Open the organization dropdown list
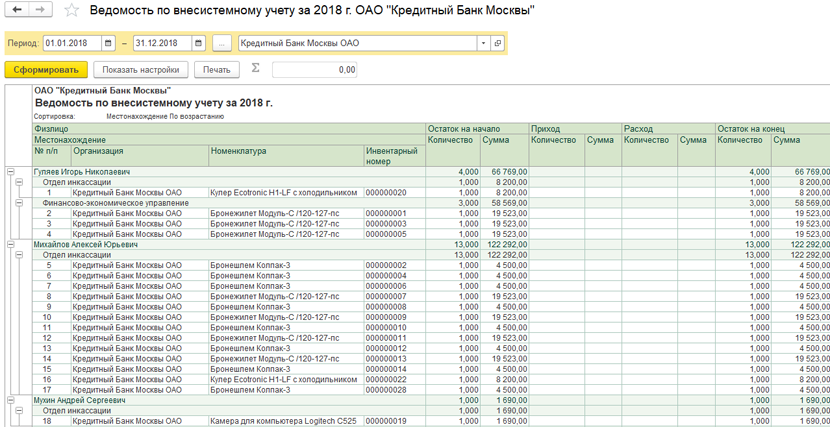The image size is (830, 427). [484, 44]
